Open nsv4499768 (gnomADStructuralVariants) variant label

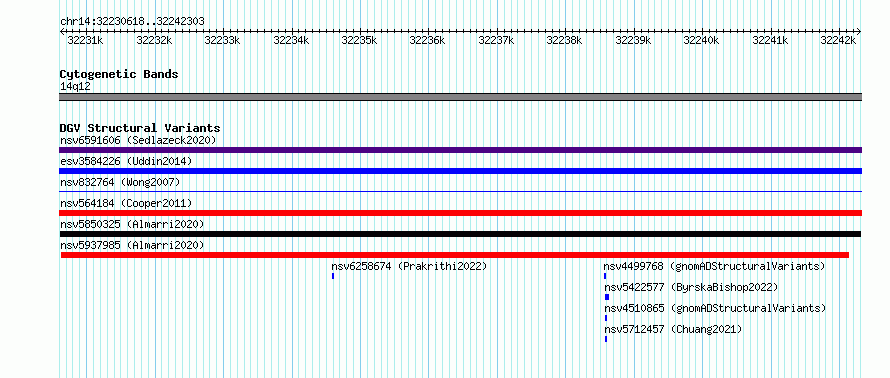(x=714, y=266)
